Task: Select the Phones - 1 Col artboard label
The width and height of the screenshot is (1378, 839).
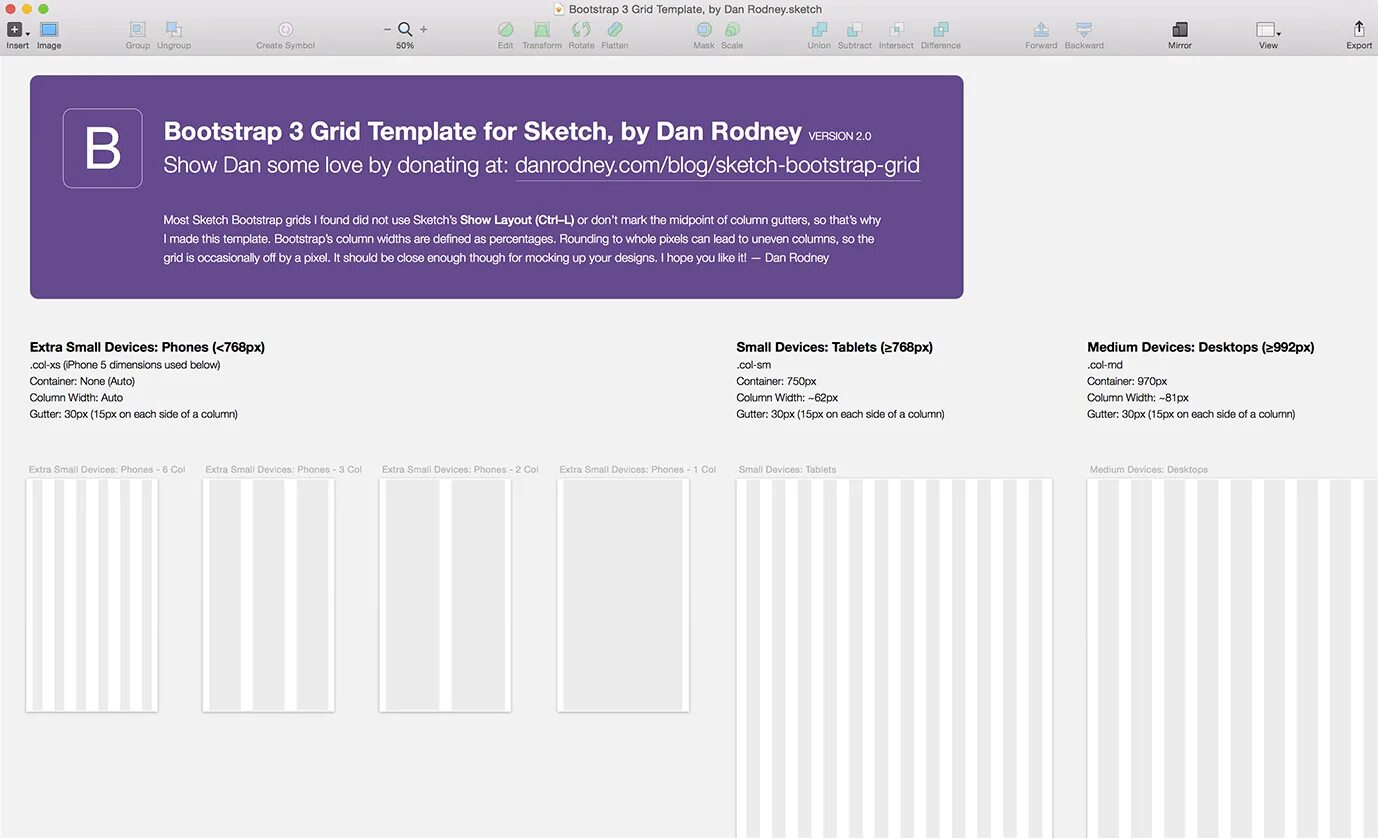Action: 638,469
